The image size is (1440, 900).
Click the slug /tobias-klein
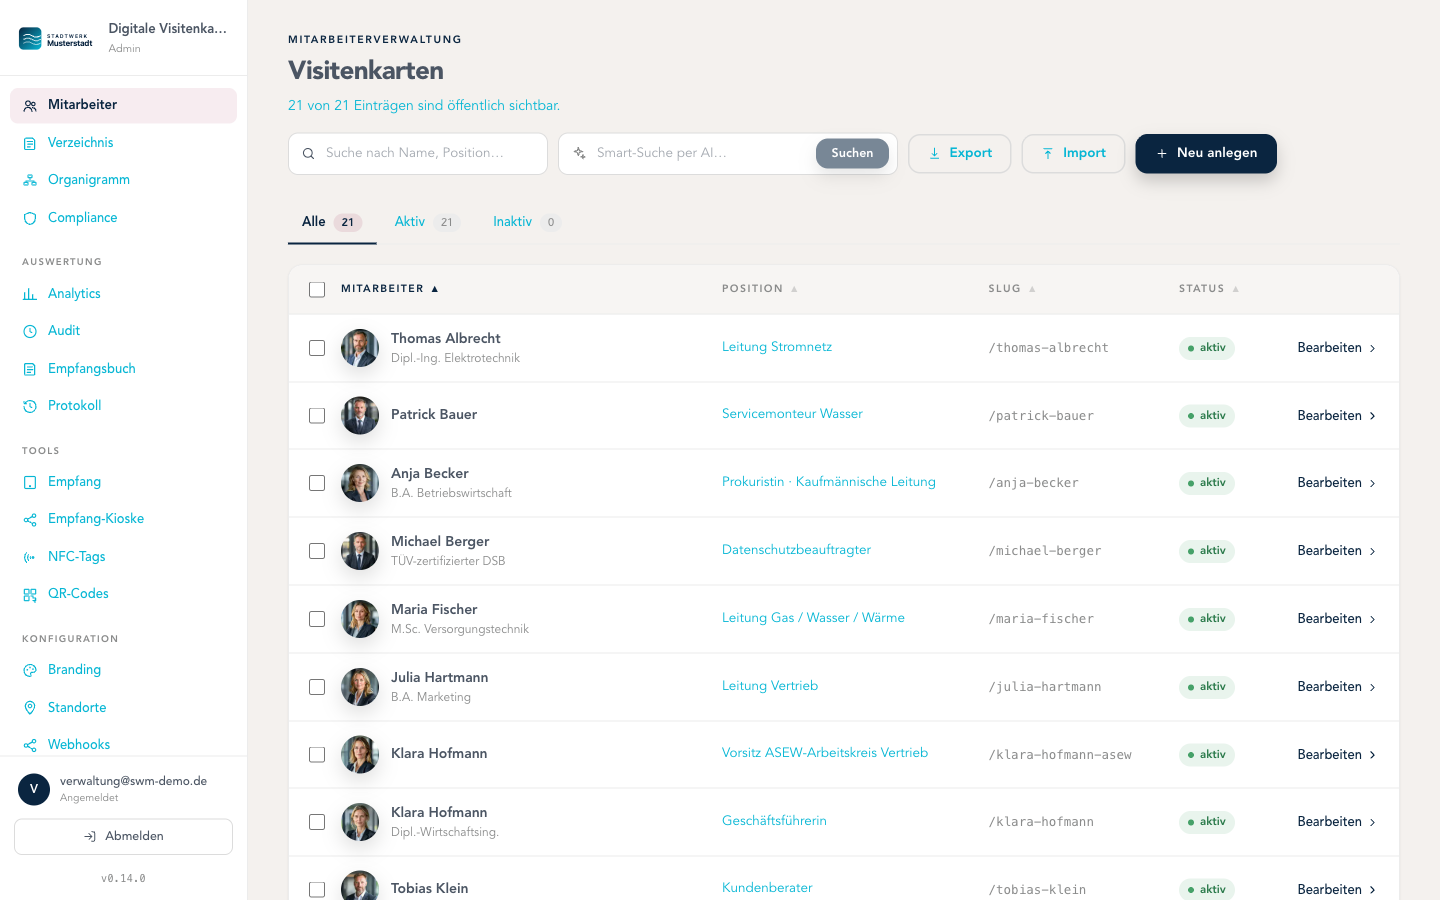[x=1037, y=889]
